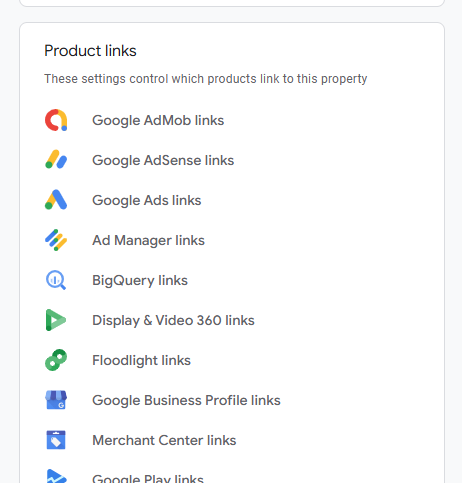Click the Display & Video 360 icon

click(56, 320)
